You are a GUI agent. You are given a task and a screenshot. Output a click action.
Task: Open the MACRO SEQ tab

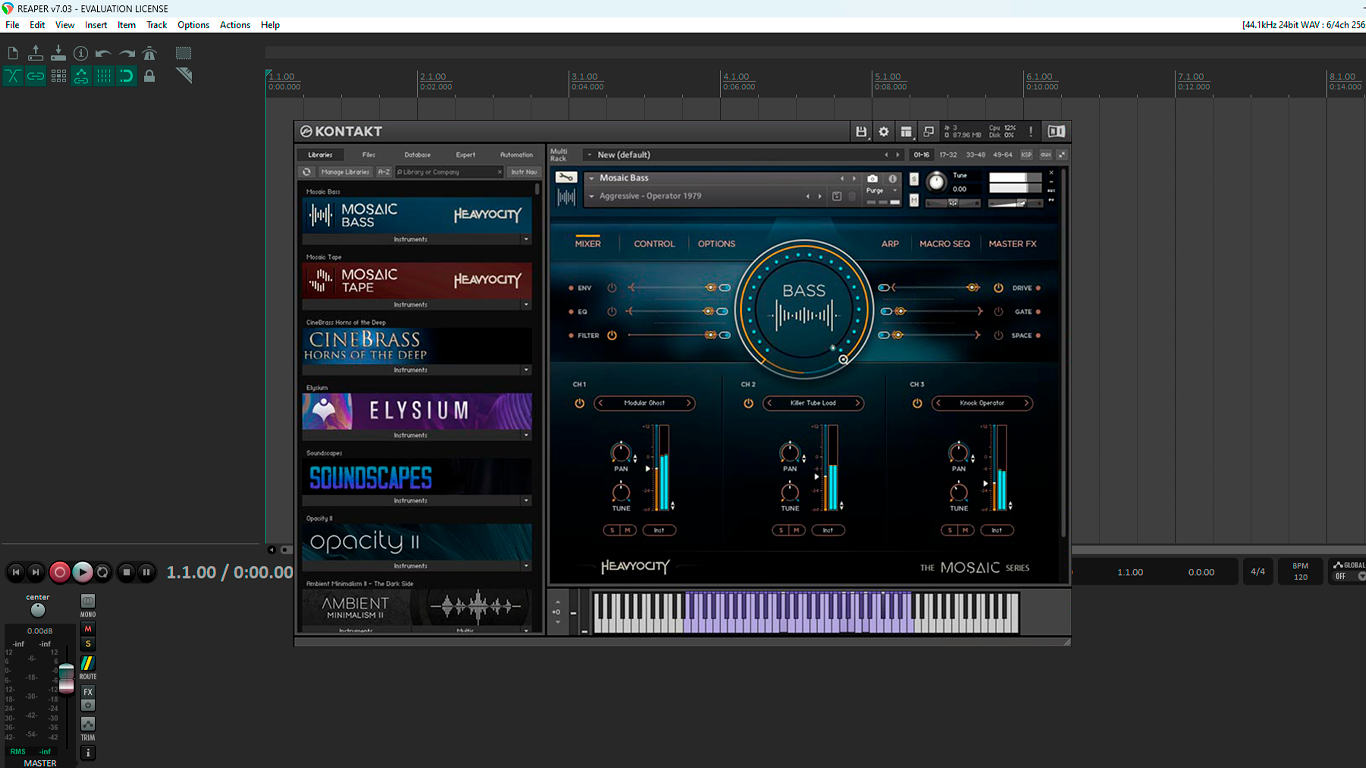[945, 244]
